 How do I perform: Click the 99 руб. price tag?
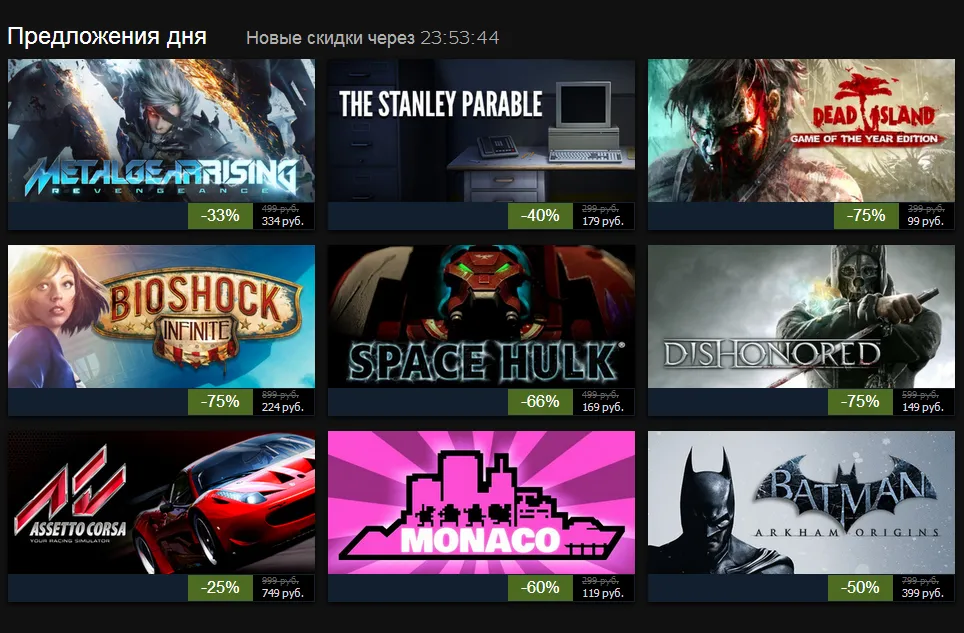click(x=925, y=221)
